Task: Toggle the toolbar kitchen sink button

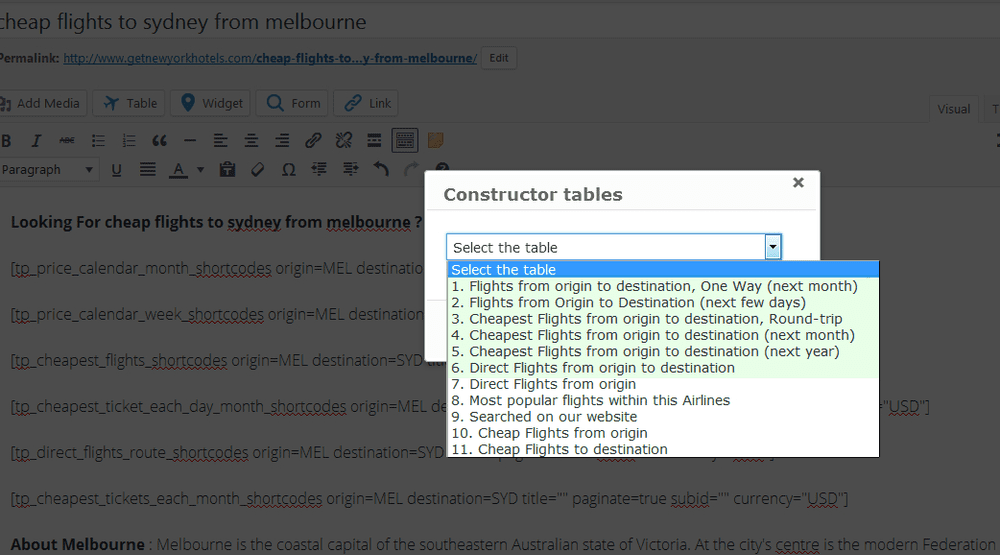Action: click(405, 140)
